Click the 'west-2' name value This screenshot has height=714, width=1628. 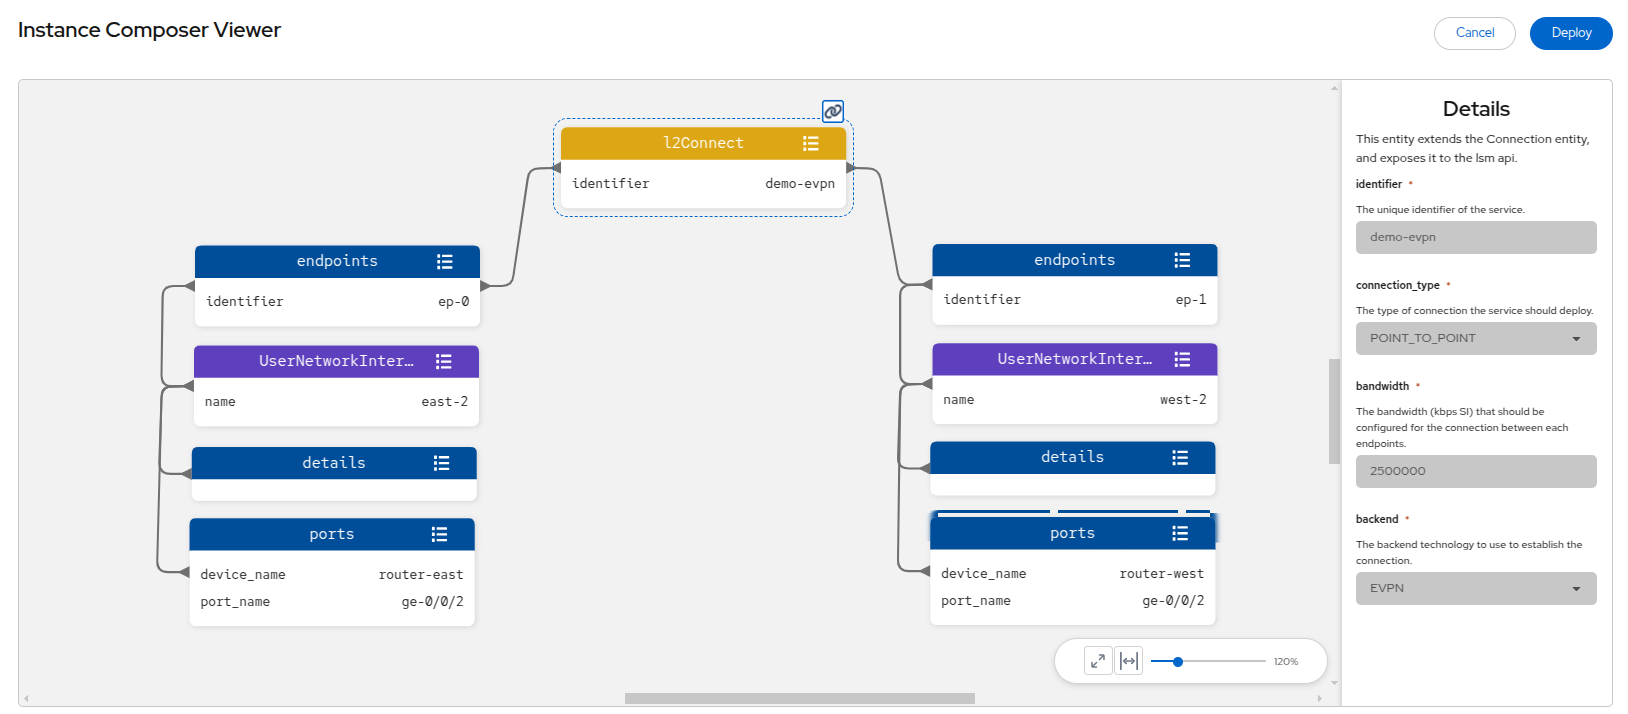pyautogui.click(x=1183, y=400)
